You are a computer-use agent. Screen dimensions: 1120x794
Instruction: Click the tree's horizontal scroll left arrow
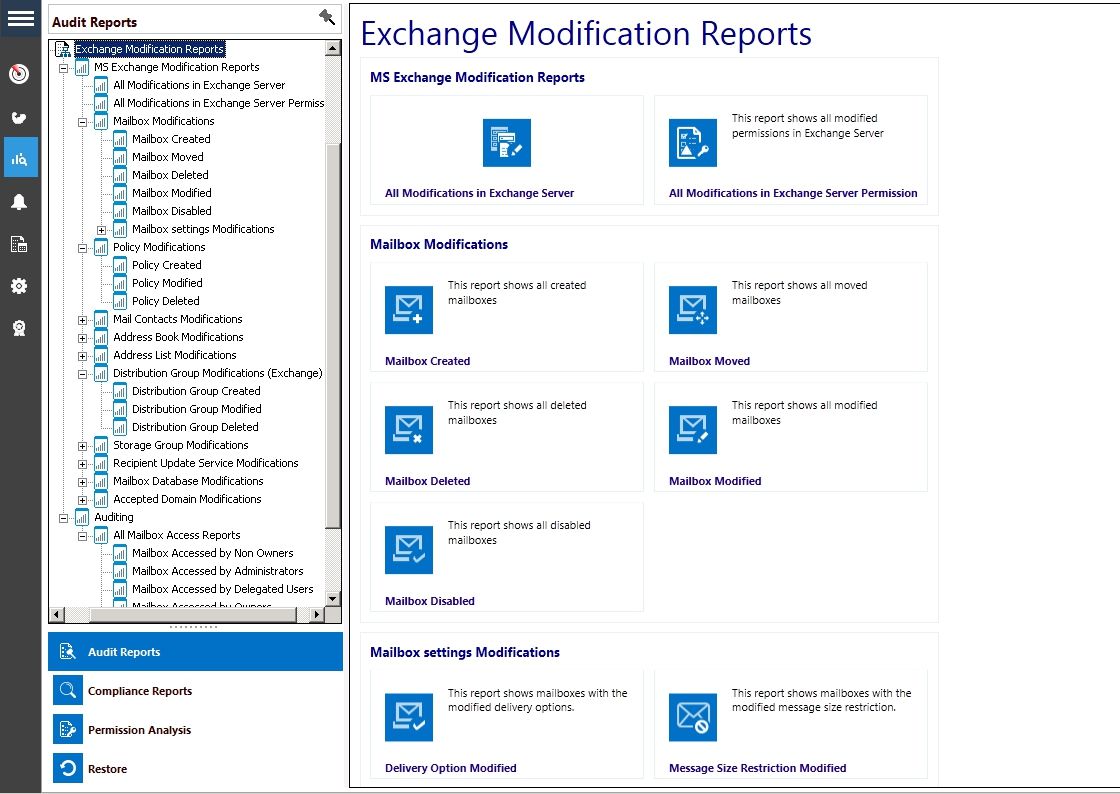pyautogui.click(x=56, y=614)
